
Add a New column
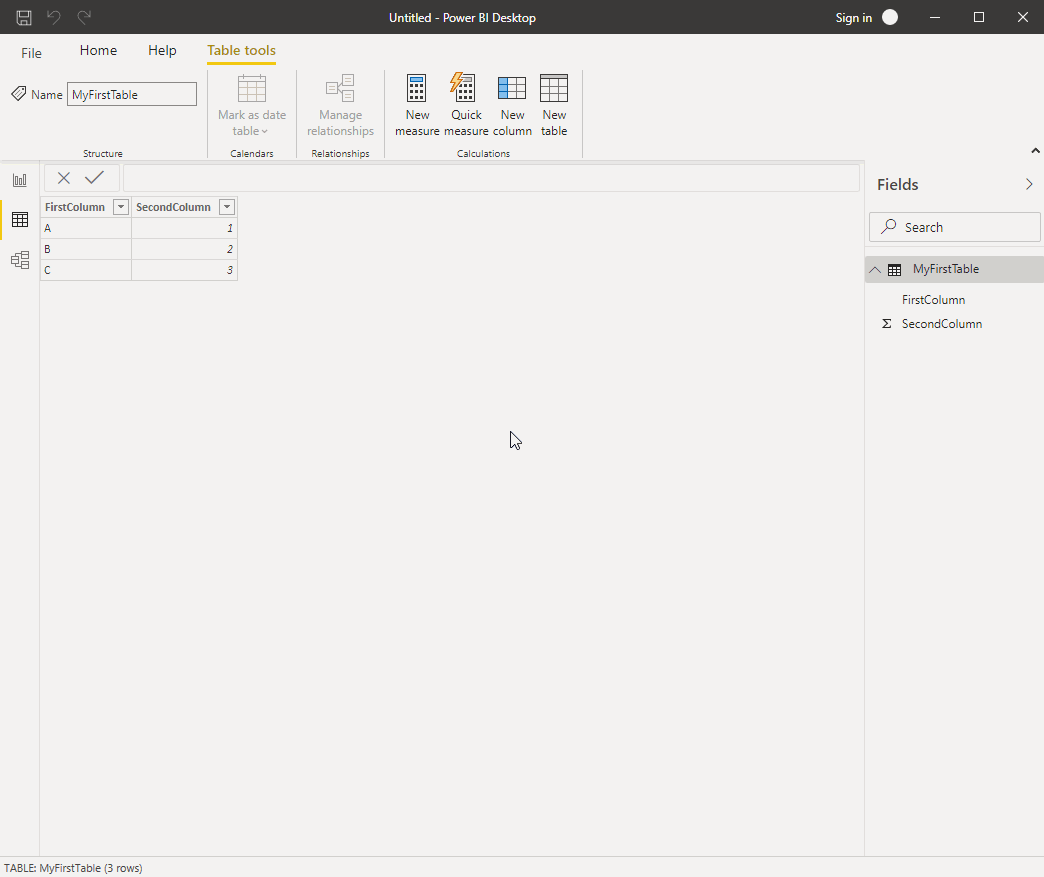(x=512, y=105)
